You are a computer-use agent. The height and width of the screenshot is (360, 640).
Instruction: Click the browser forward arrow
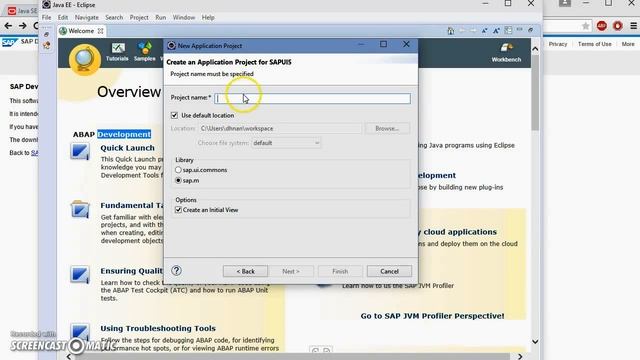tap(22, 26)
